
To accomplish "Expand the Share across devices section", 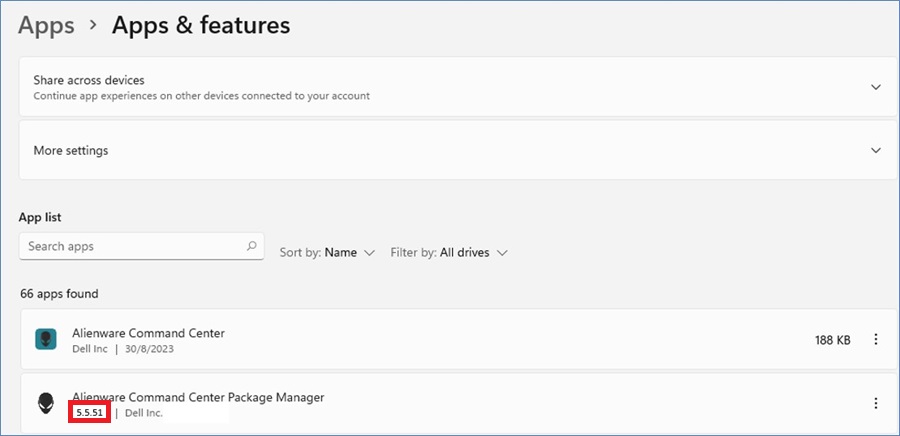I will tap(876, 87).
